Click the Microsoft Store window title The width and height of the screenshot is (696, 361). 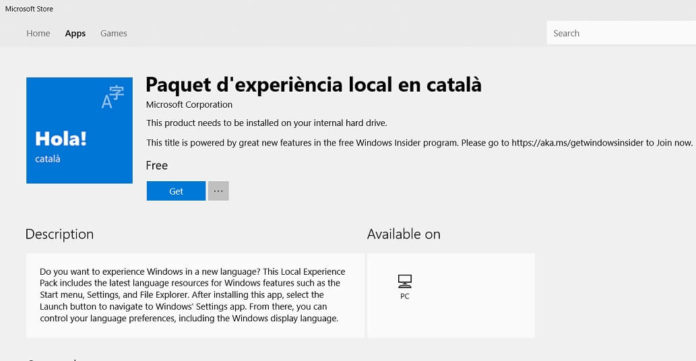point(29,9)
